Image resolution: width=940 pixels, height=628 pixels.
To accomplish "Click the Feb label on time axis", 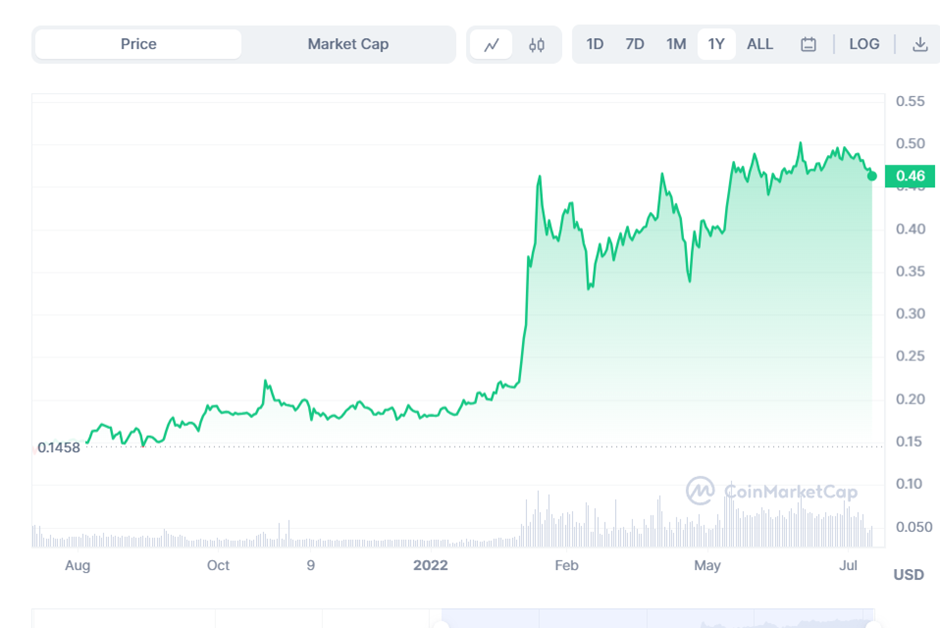I will pyautogui.click(x=566, y=566).
